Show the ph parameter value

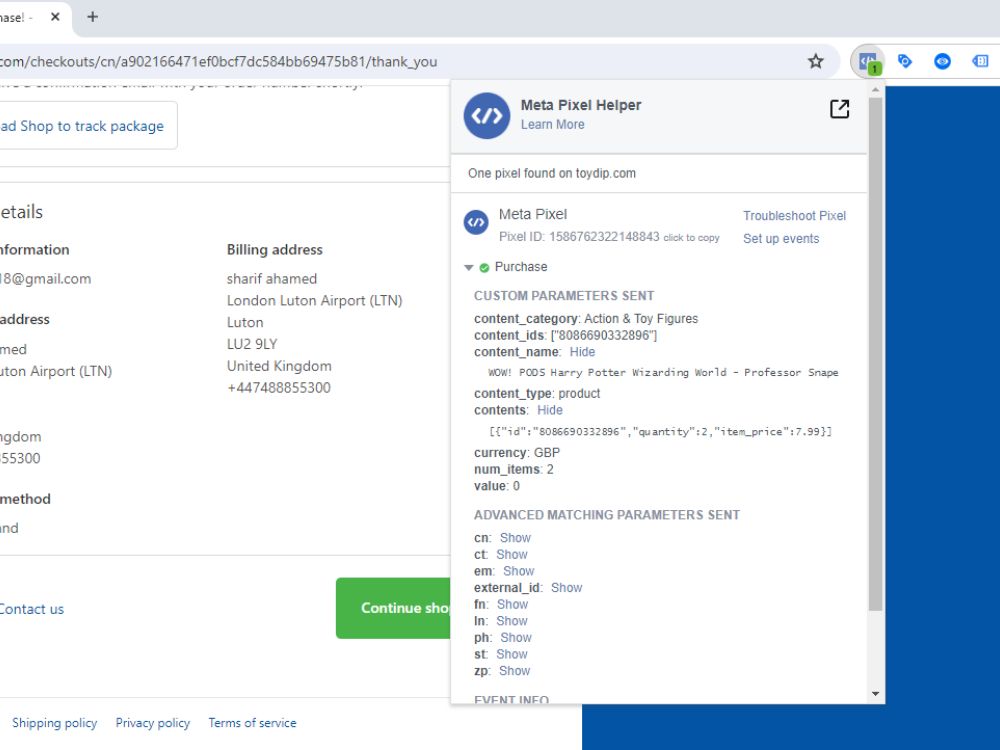coord(515,638)
